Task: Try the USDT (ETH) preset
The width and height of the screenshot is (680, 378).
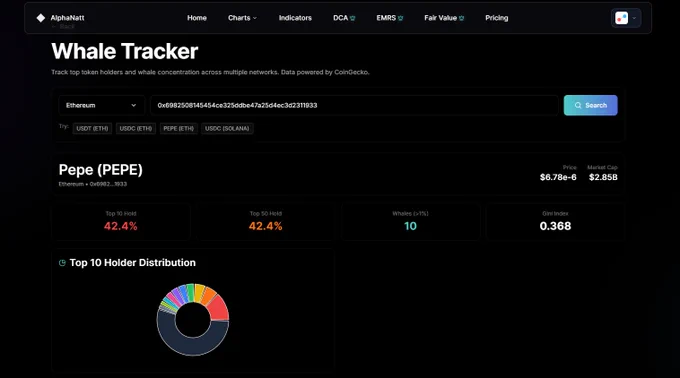Action: click(x=92, y=128)
